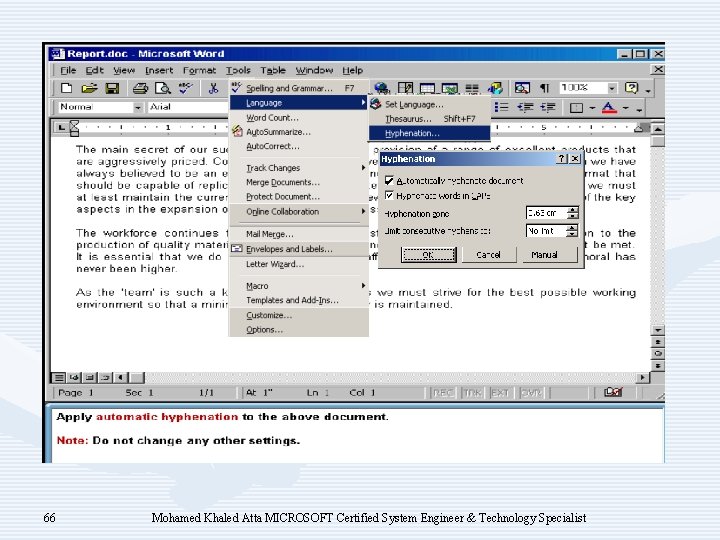
Task: Click OK in Hyphenation dialog
Action: pyautogui.click(x=428, y=254)
